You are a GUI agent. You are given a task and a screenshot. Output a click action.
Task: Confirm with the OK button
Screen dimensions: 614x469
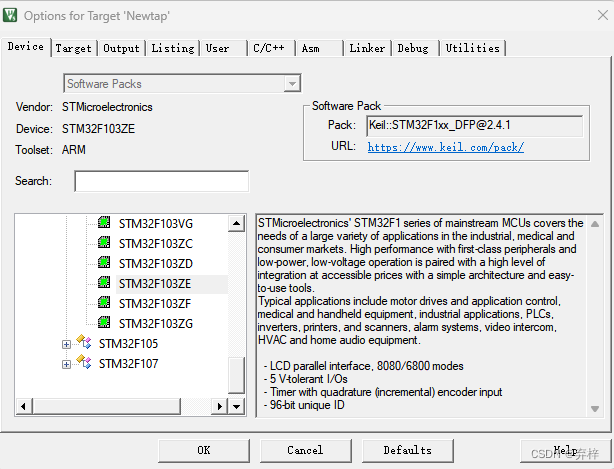coord(204,451)
